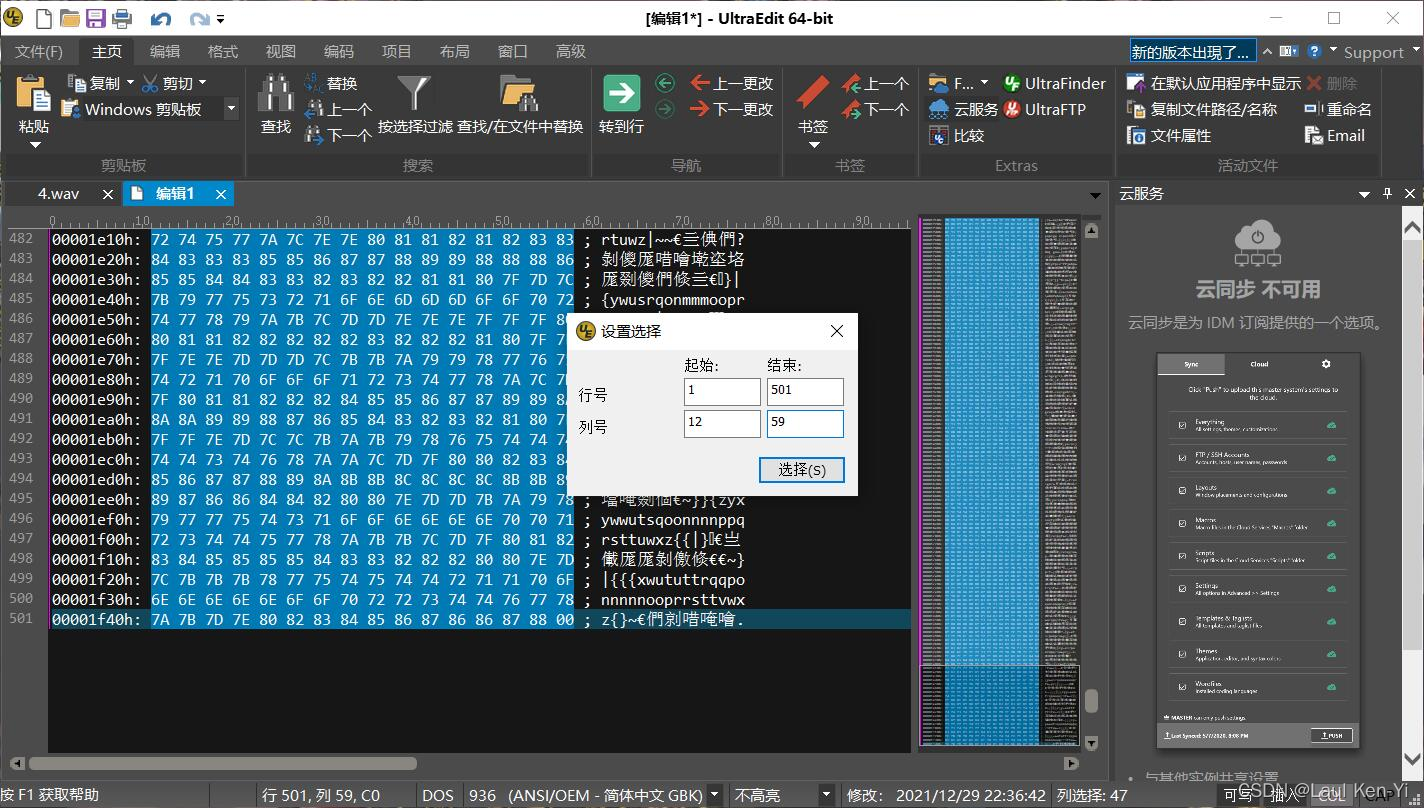Launch UltraFinder from Extras group
Screen dimensions: 1424x808
click(x=1053, y=83)
